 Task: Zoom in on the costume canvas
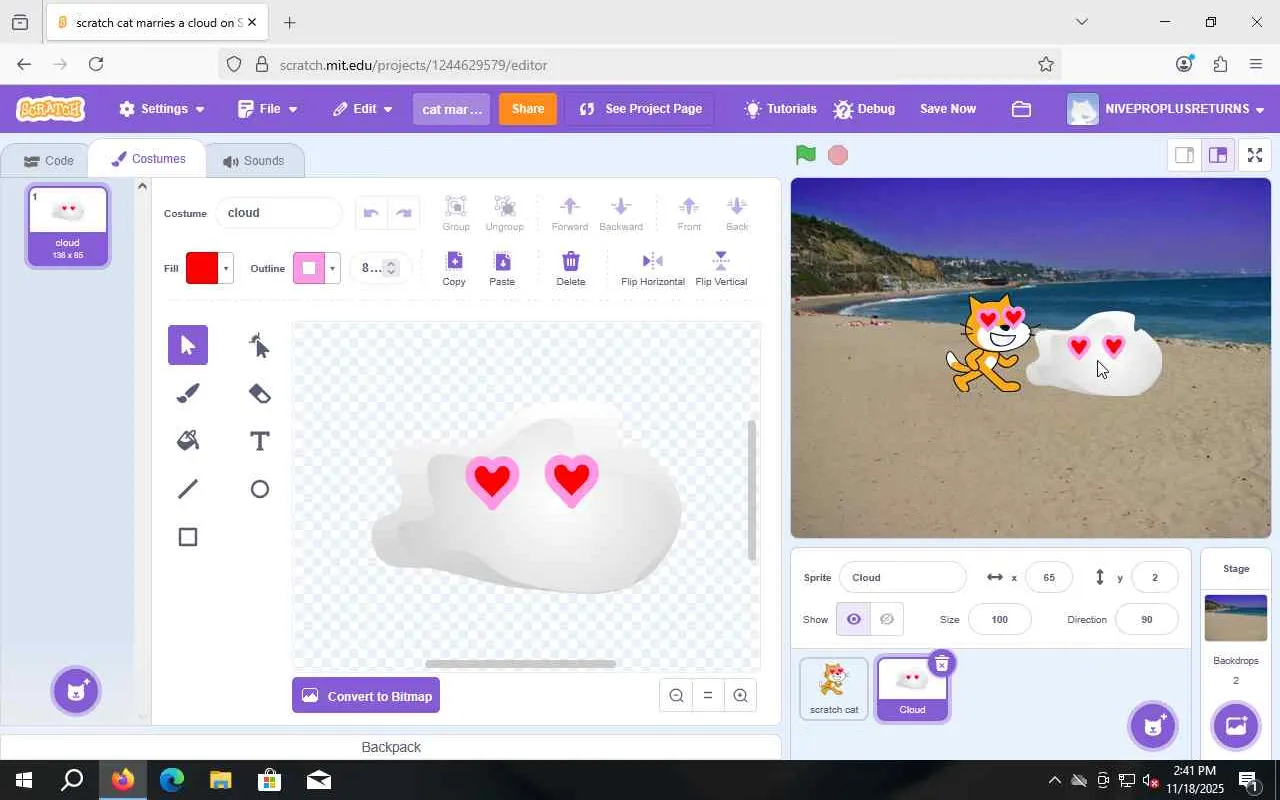(740, 696)
